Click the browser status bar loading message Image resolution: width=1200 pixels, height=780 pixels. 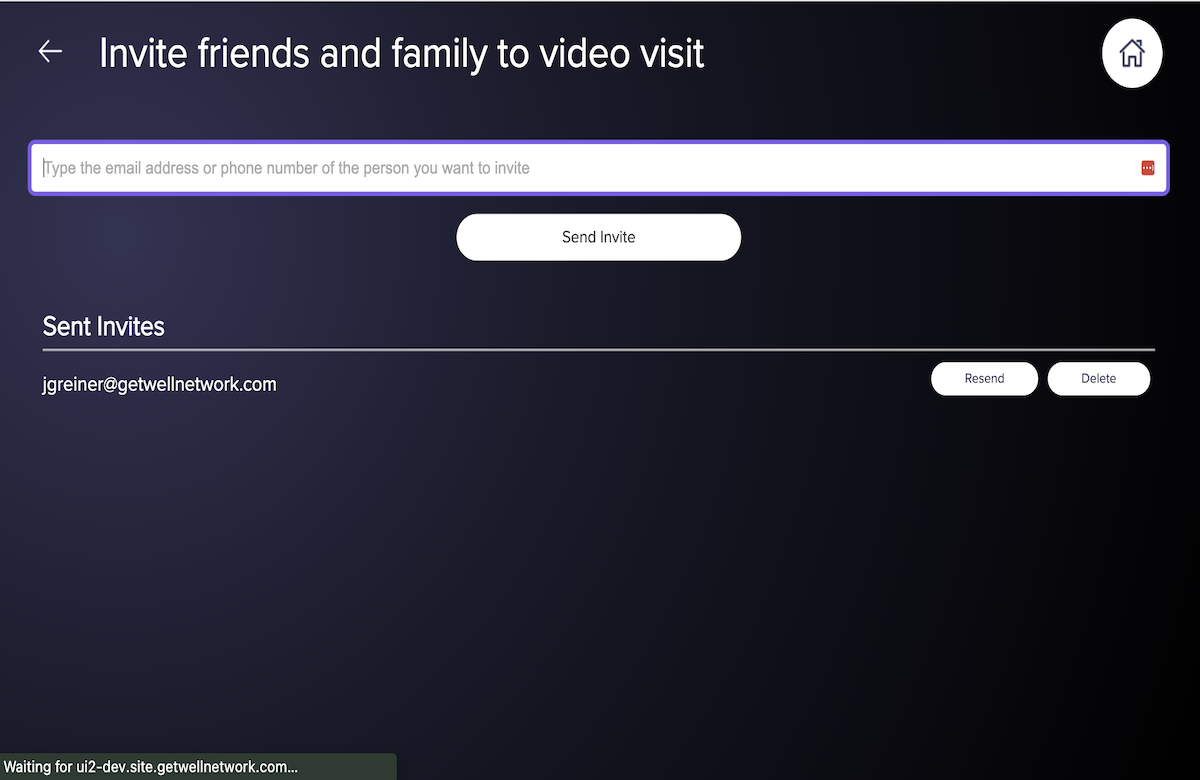coord(150,767)
